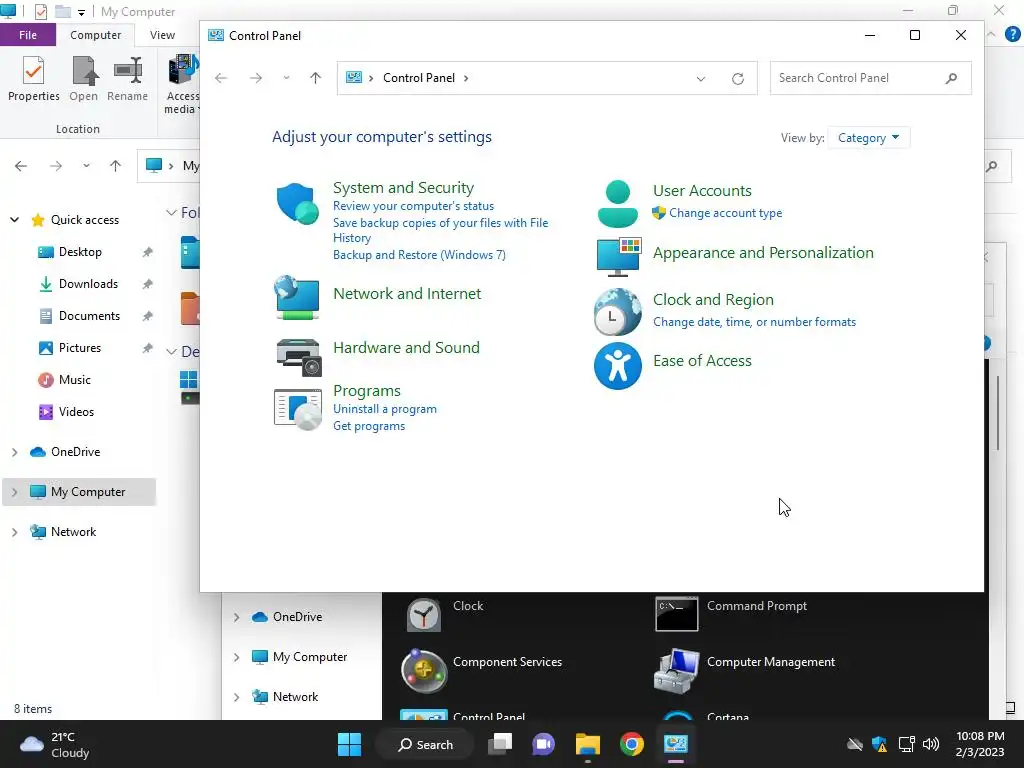
Task: Open the View by Category dropdown
Action: pos(868,138)
